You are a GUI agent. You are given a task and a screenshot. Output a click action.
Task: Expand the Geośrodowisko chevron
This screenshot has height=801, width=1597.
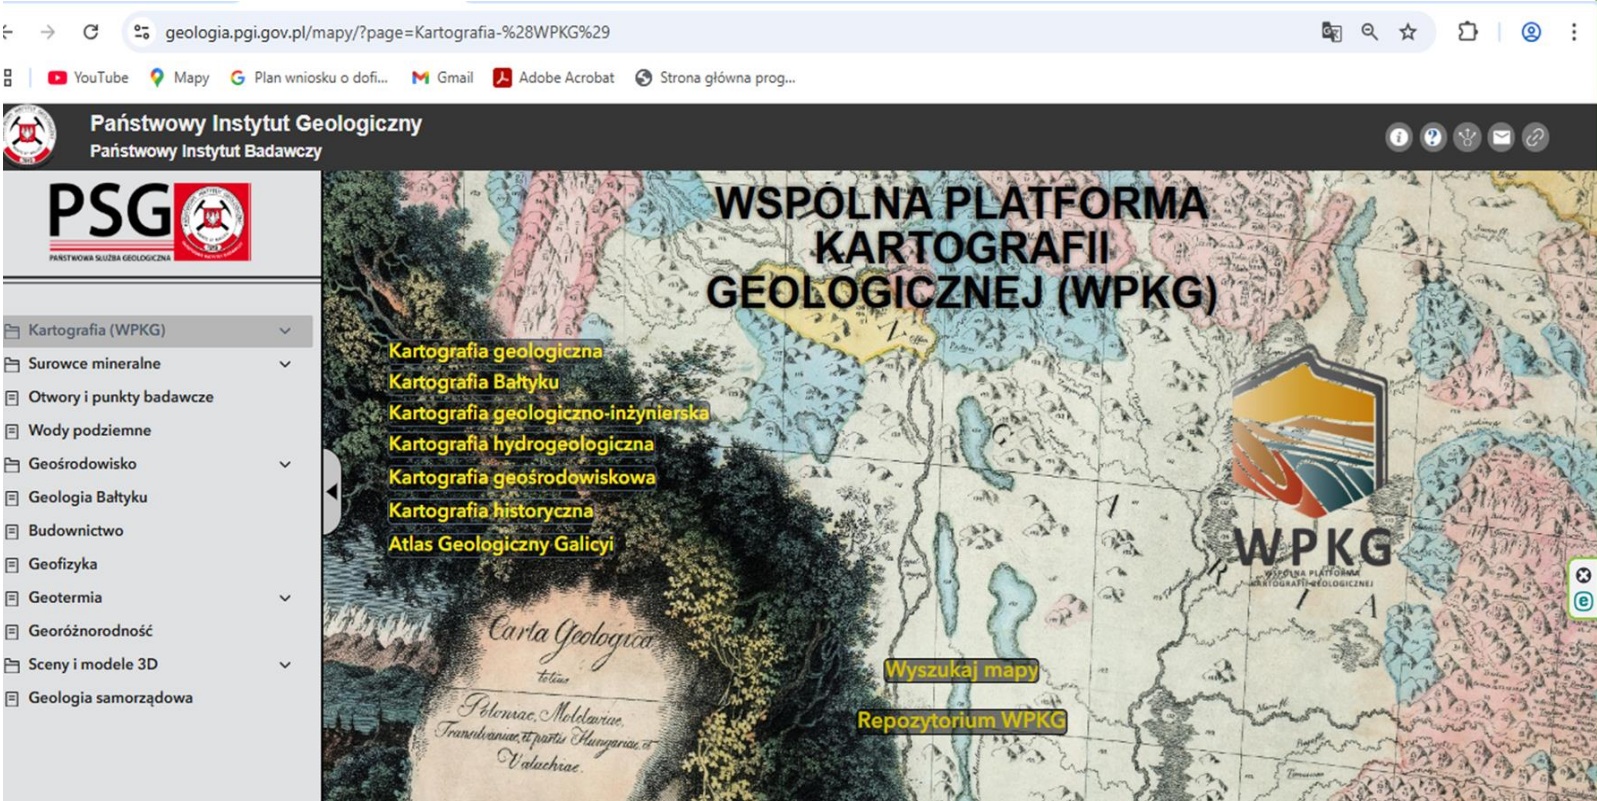[285, 464]
